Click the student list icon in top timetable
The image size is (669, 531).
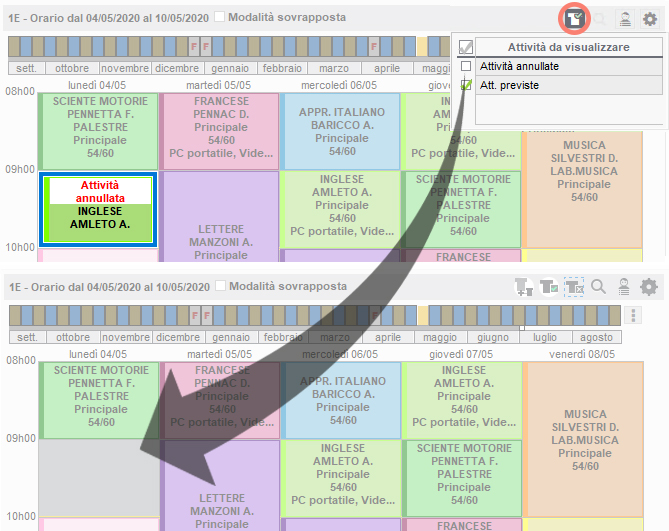click(625, 19)
